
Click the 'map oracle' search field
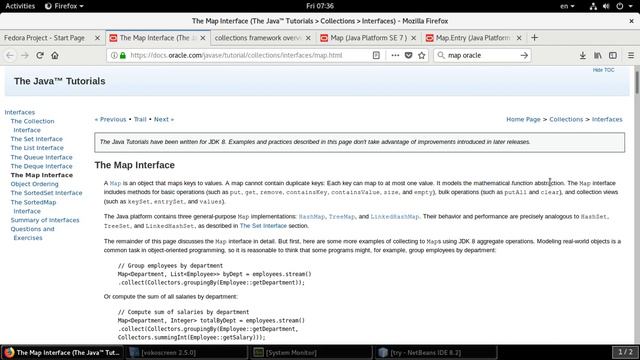(482, 55)
